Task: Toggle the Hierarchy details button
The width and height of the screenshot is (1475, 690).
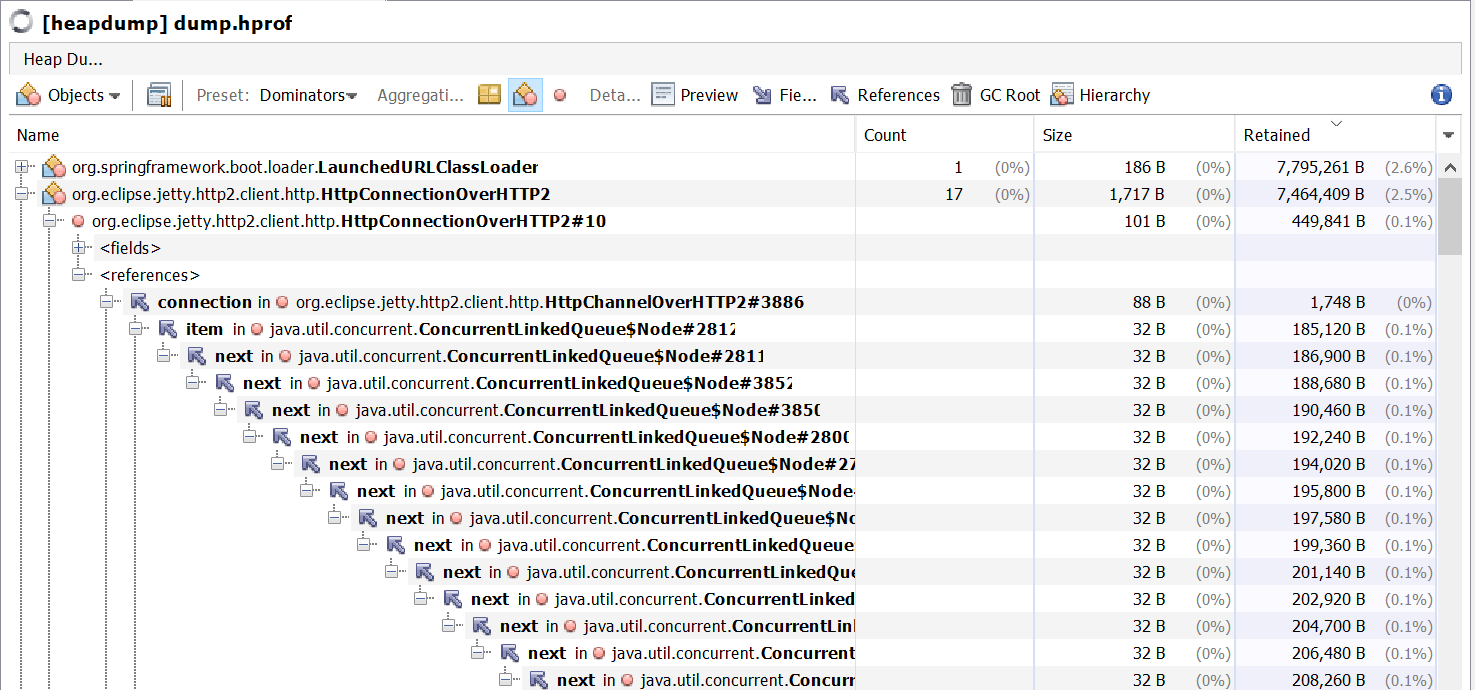Action: click(1100, 95)
